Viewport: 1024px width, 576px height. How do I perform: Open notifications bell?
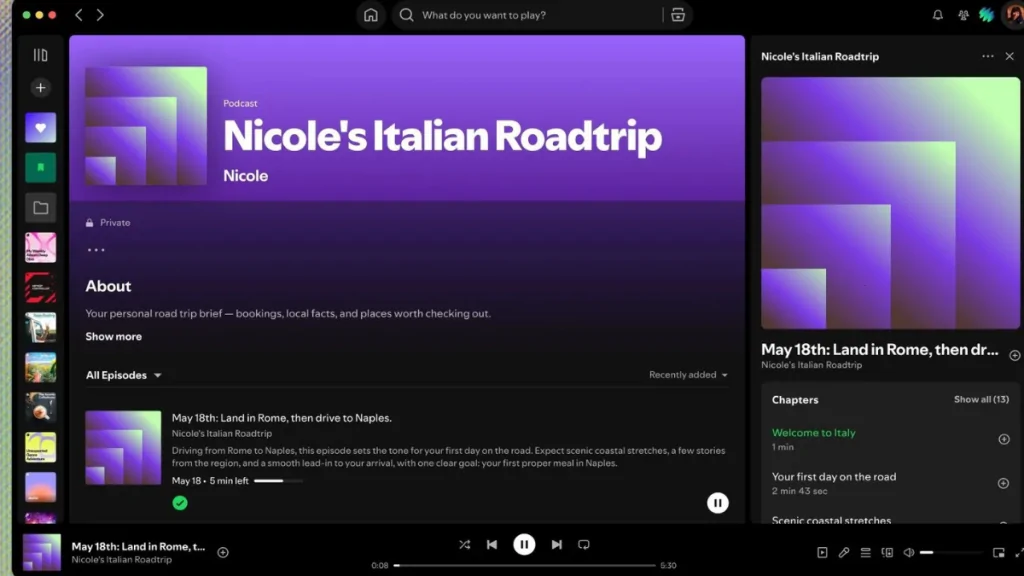pos(937,15)
